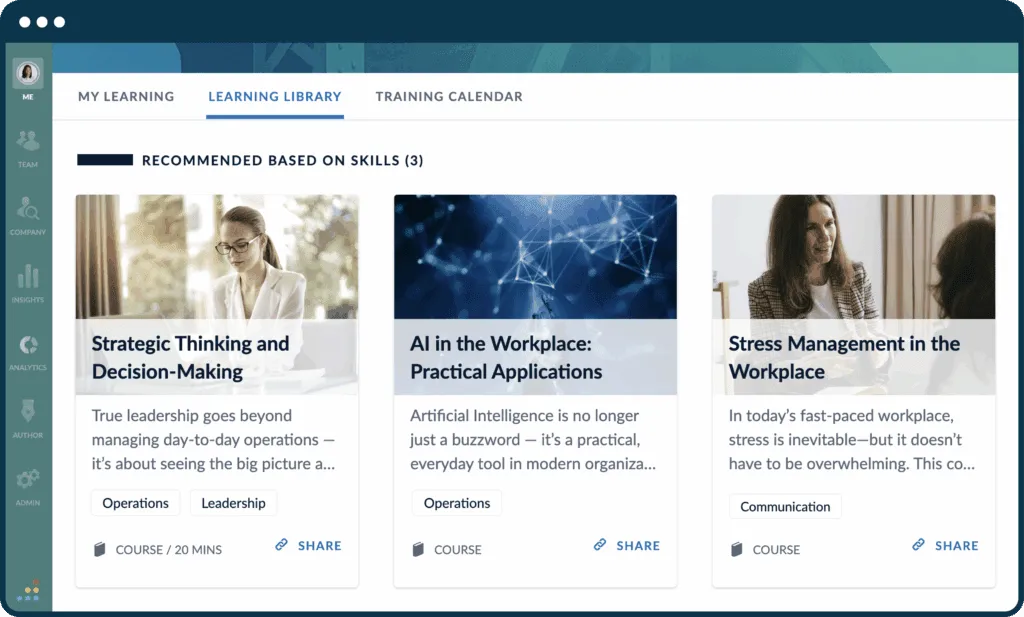
Task: Open the ME profile avatar
Action: tap(28, 74)
